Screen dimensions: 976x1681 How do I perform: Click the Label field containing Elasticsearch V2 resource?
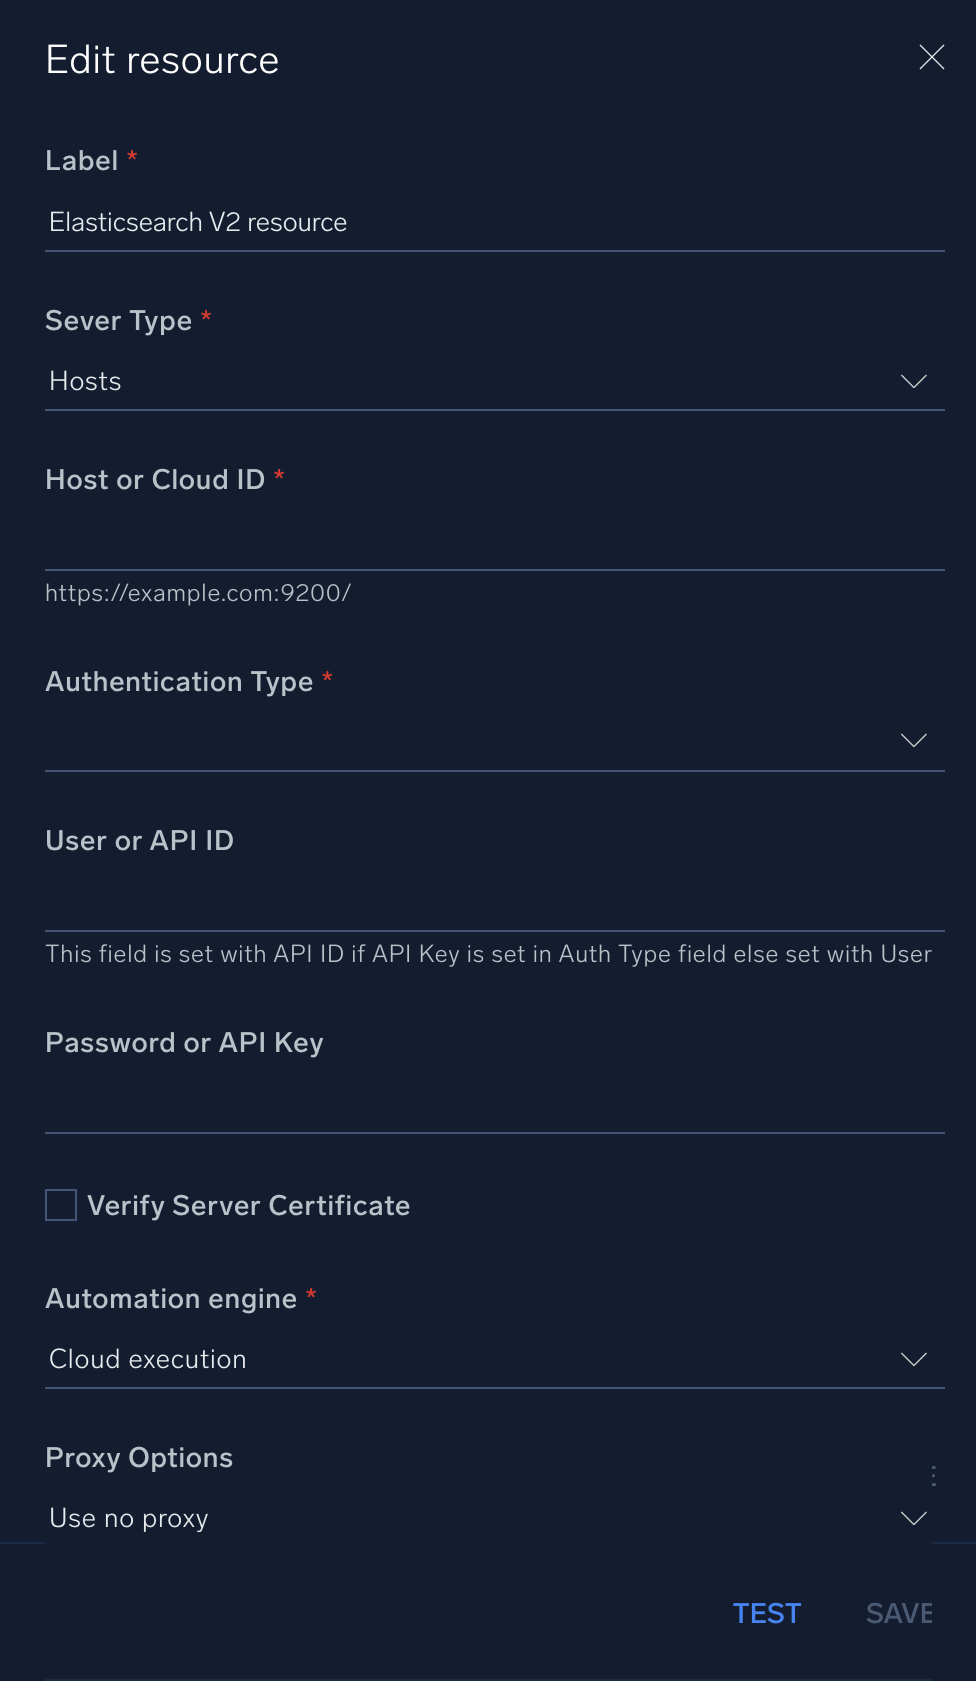click(x=494, y=222)
